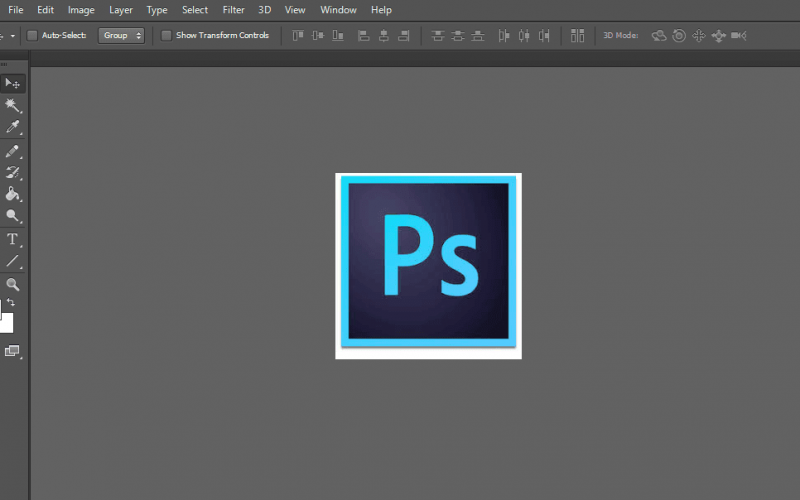
Task: Distribute horizontal centers of layers
Action: [x=524, y=35]
